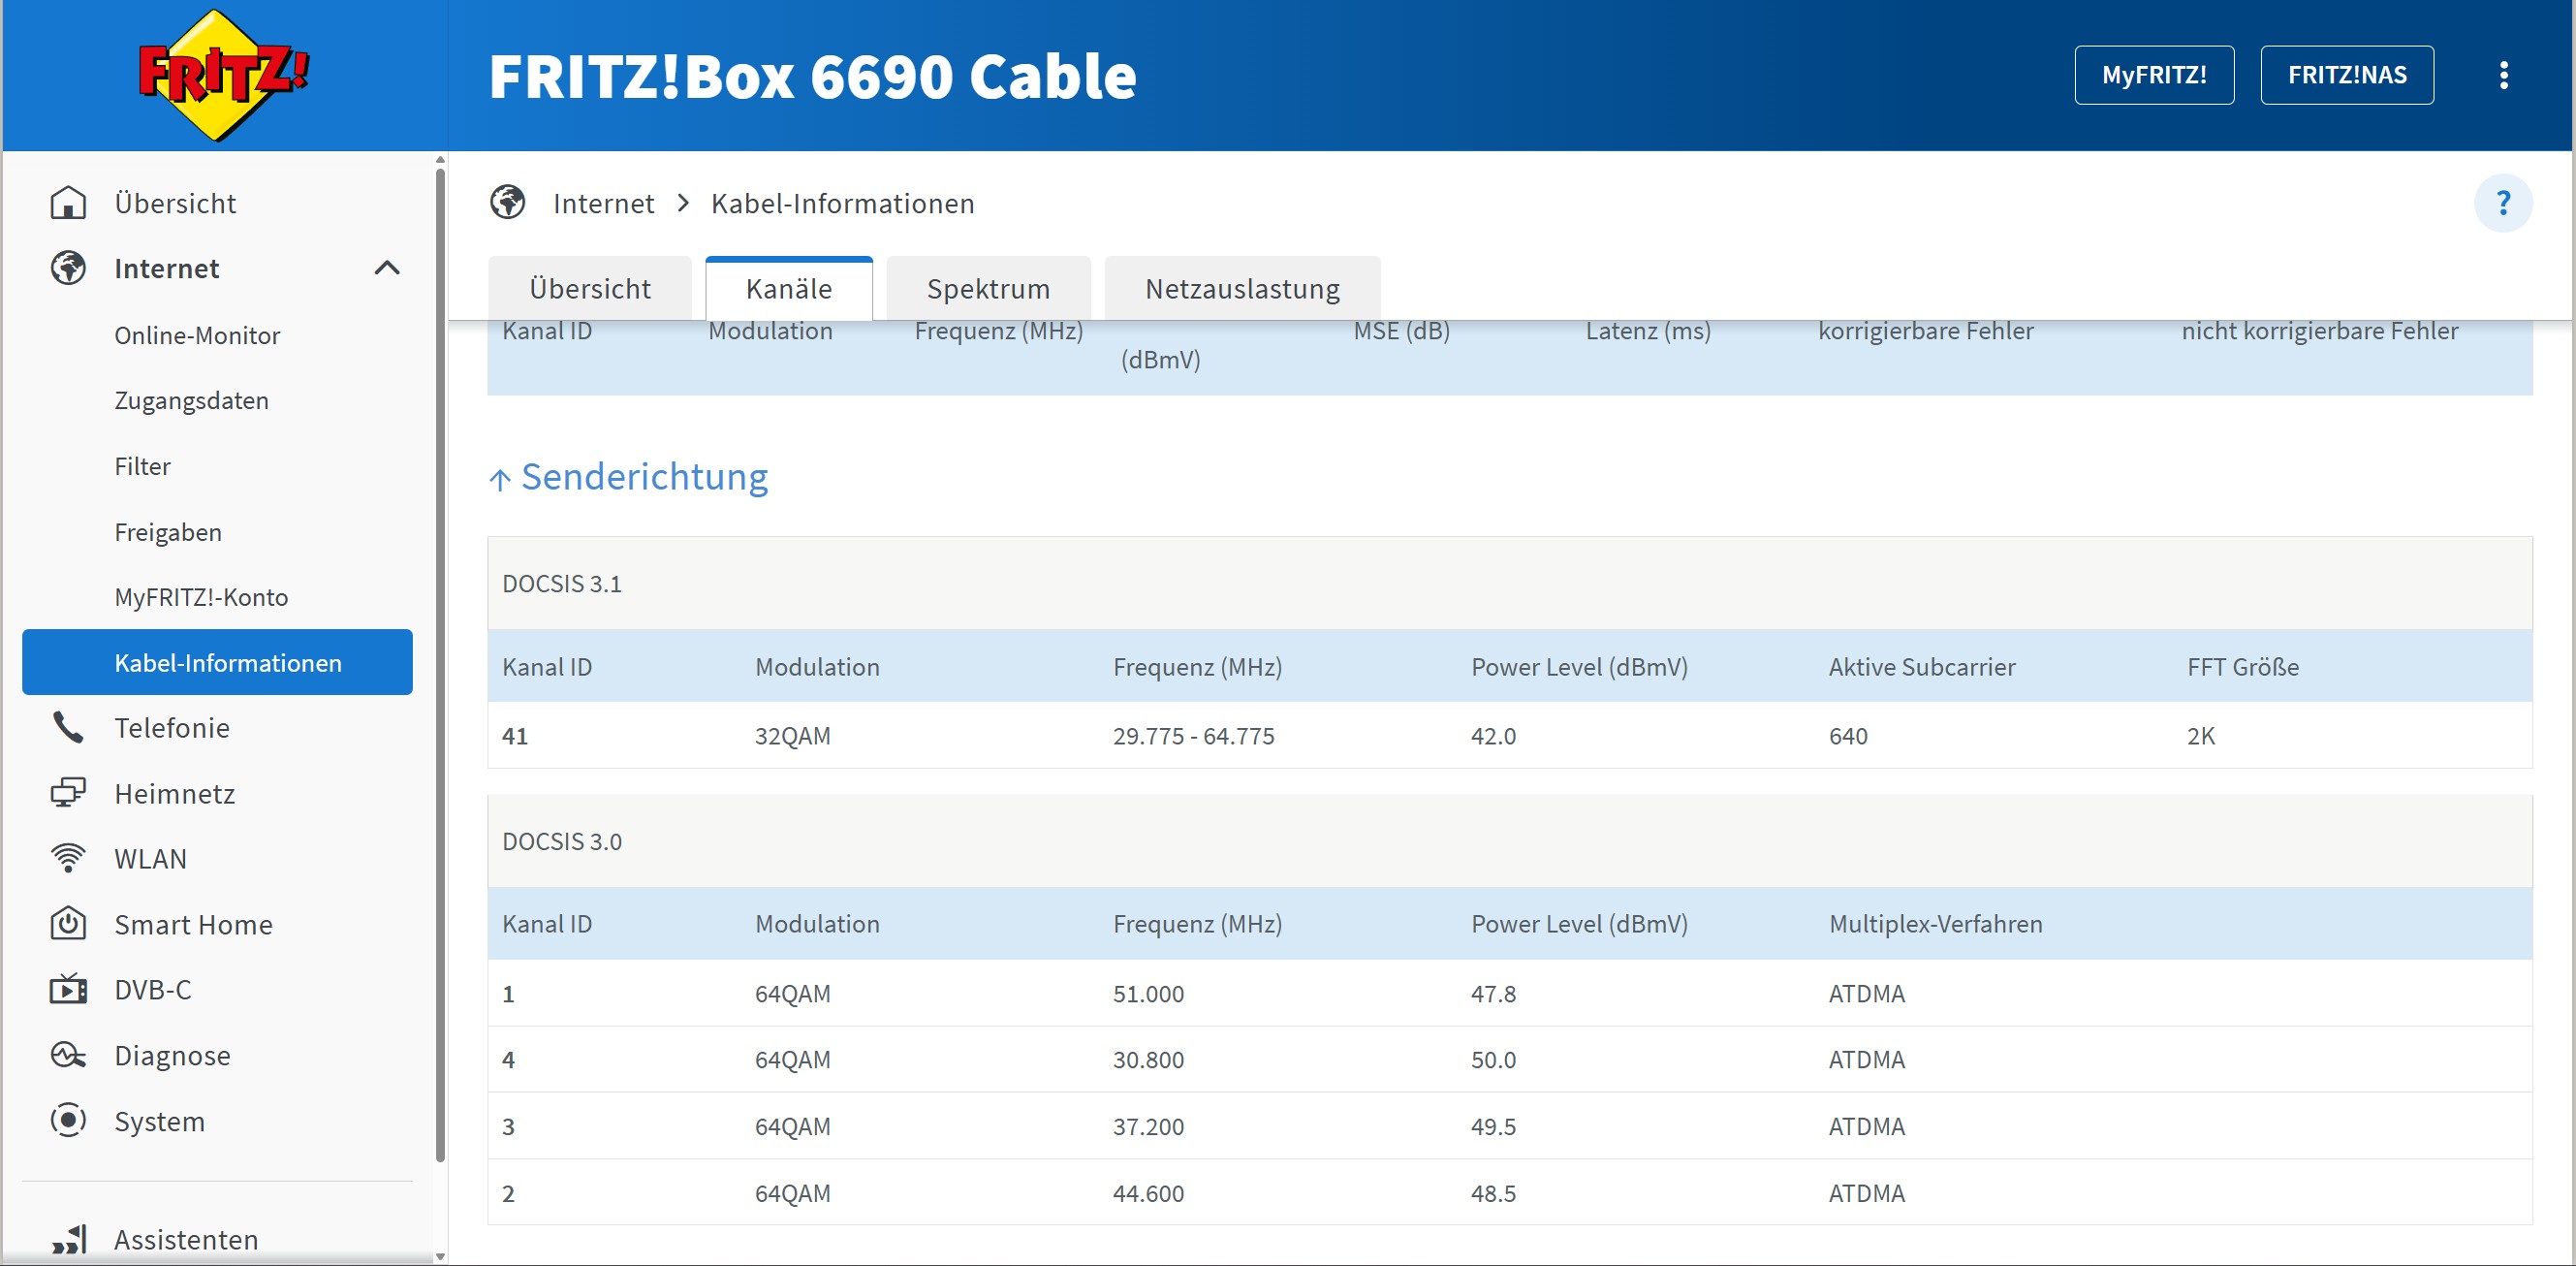Click the Power Level 50.0 value
Screen dimensions: 2576x1266
tap(1493, 1060)
